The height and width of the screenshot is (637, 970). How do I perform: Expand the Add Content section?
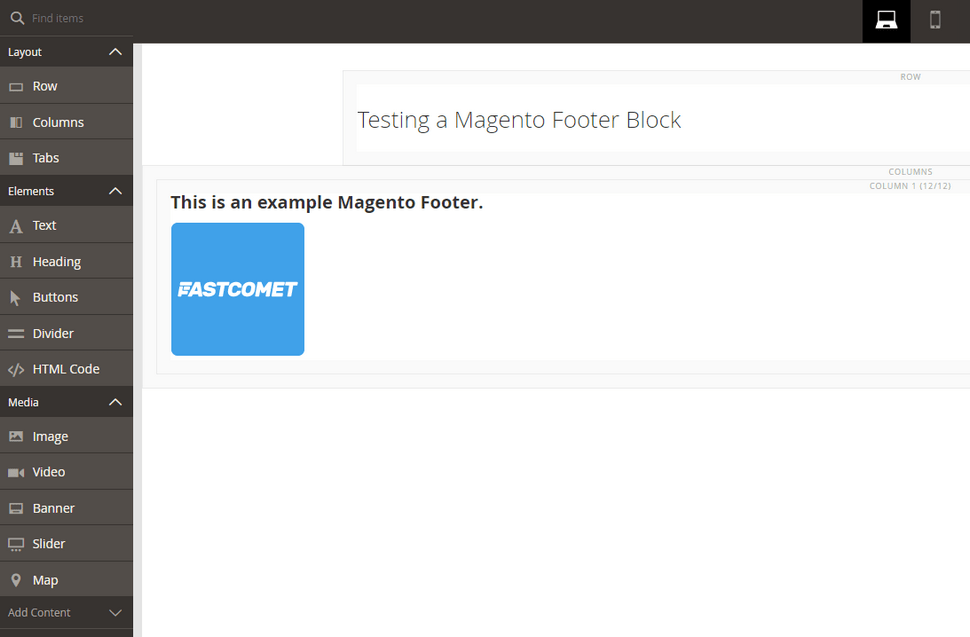tap(66, 612)
